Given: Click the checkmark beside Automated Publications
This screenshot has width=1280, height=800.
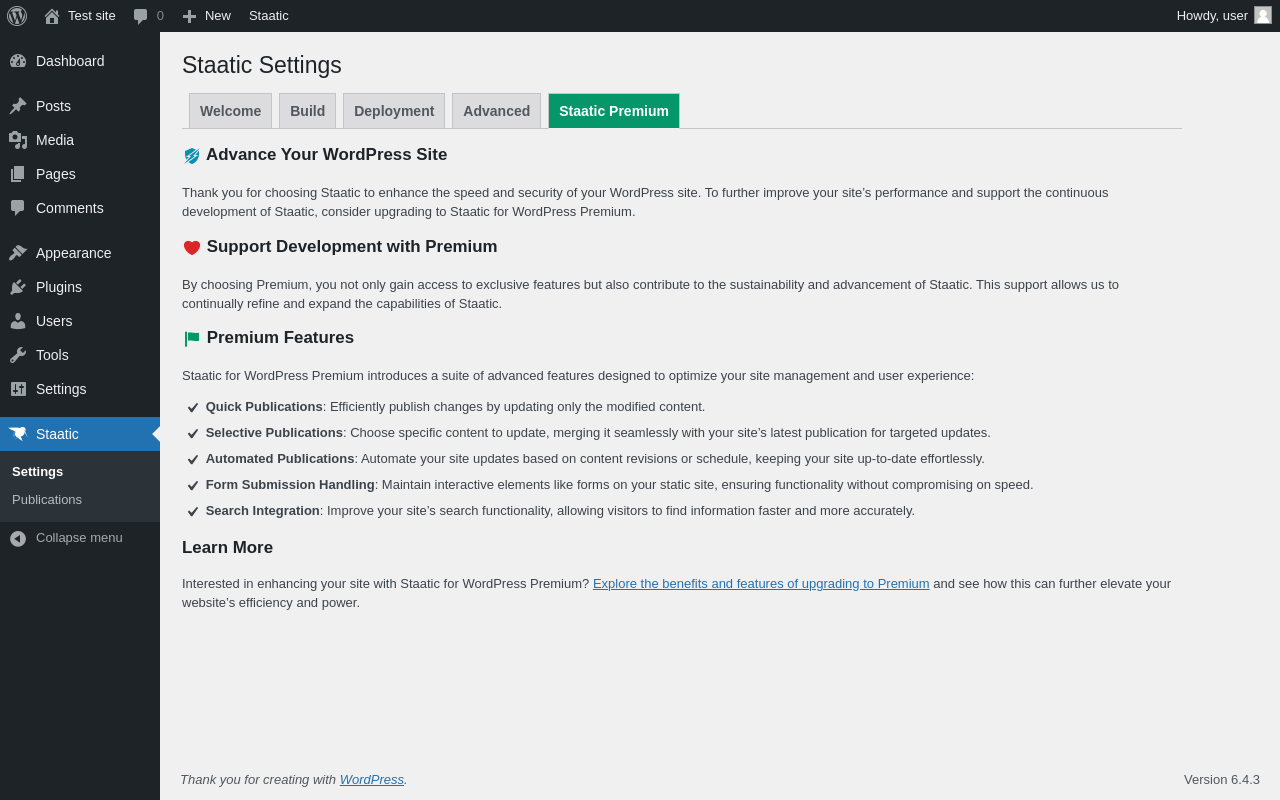Looking at the screenshot, I should [193, 460].
